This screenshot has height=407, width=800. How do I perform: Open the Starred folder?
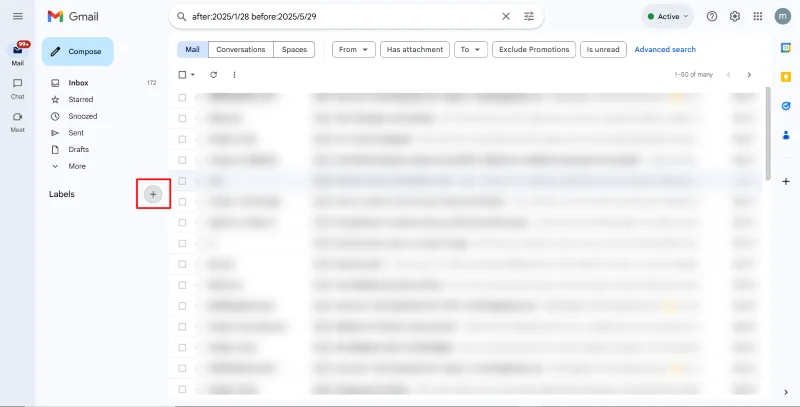[81, 99]
